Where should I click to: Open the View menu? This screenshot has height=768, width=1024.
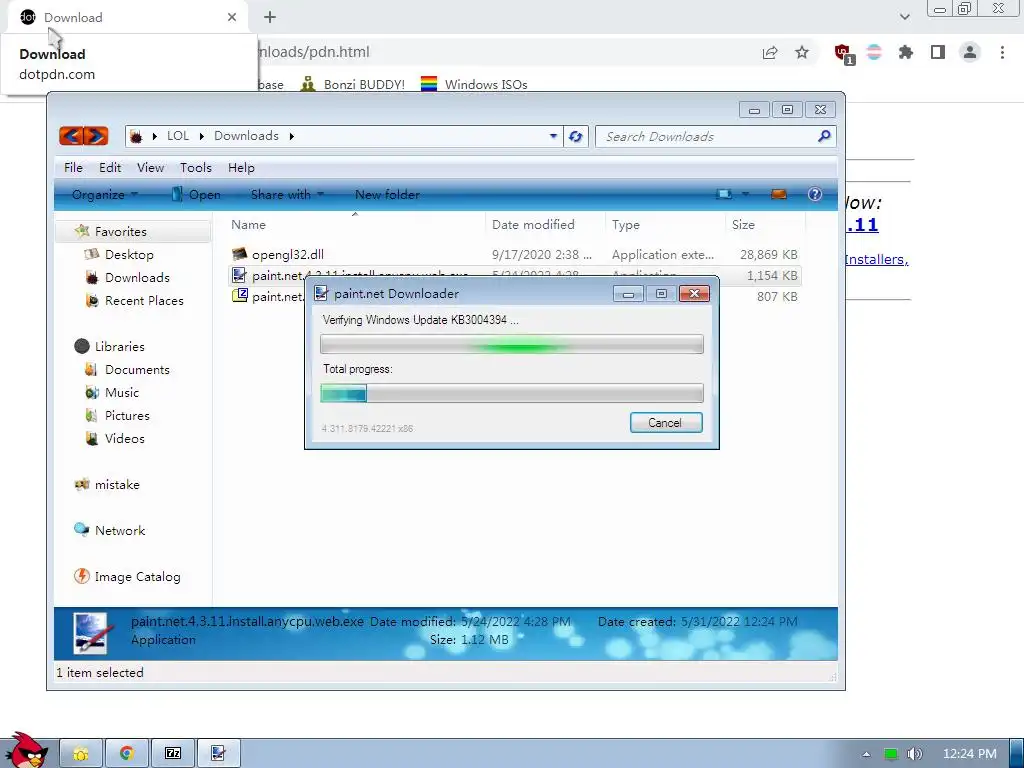point(150,168)
